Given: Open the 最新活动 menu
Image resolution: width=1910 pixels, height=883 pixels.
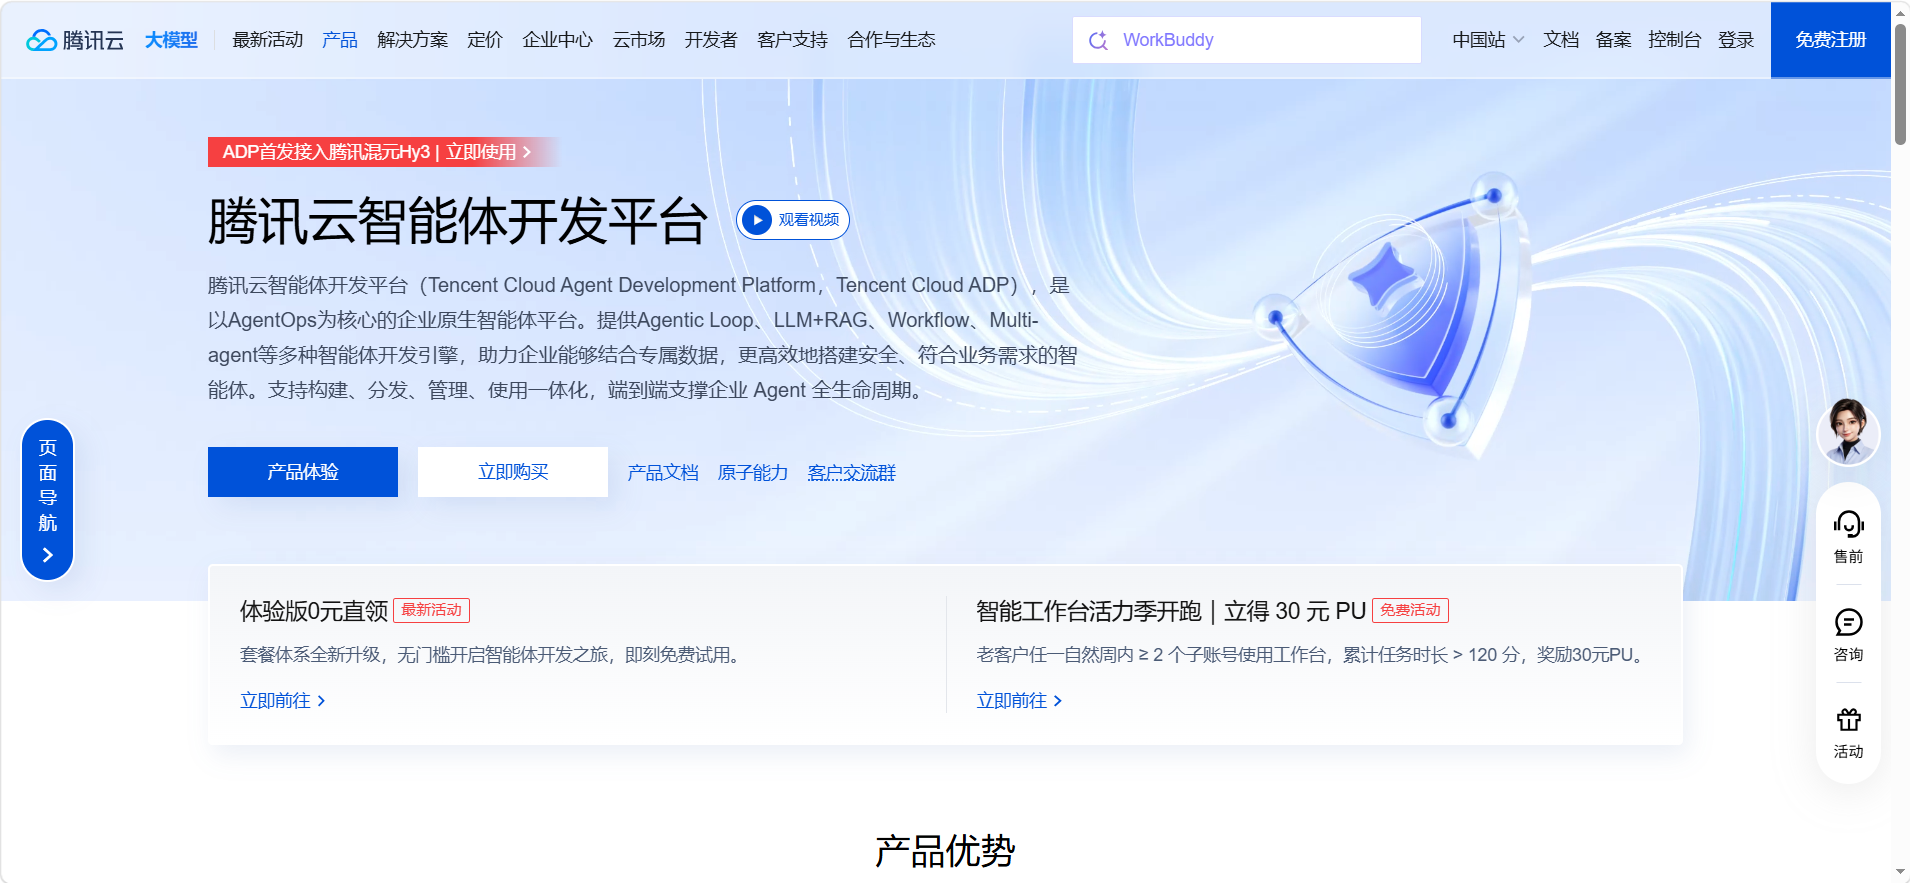Looking at the screenshot, I should click(x=267, y=40).
